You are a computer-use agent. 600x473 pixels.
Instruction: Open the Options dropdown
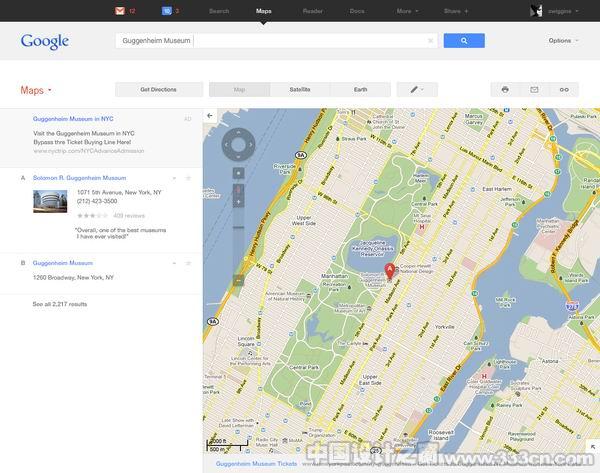[563, 41]
